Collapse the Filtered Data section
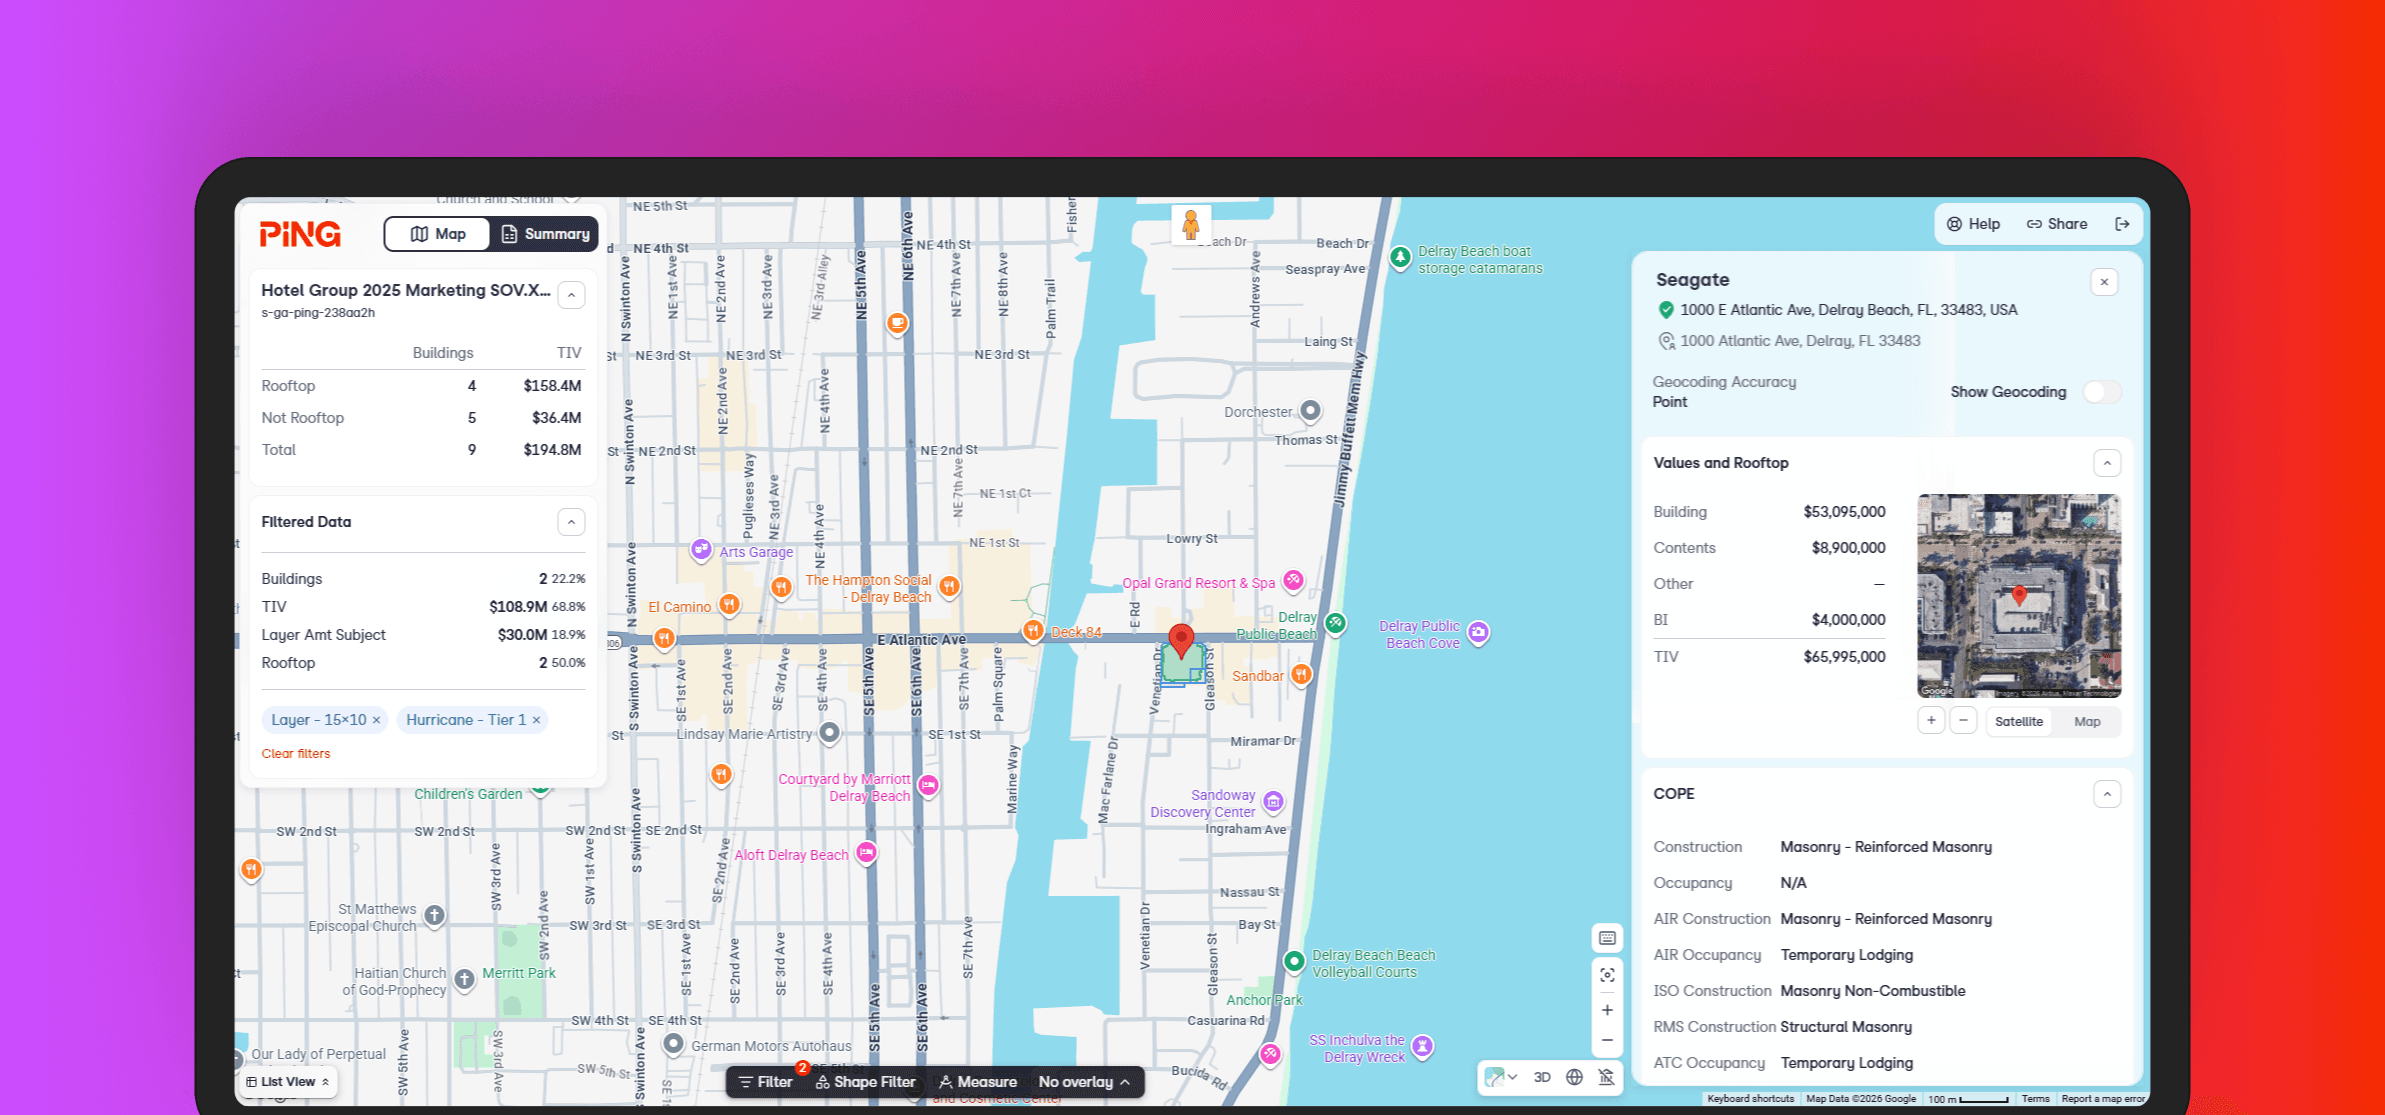Viewport: 2385px width, 1115px height. coord(571,522)
